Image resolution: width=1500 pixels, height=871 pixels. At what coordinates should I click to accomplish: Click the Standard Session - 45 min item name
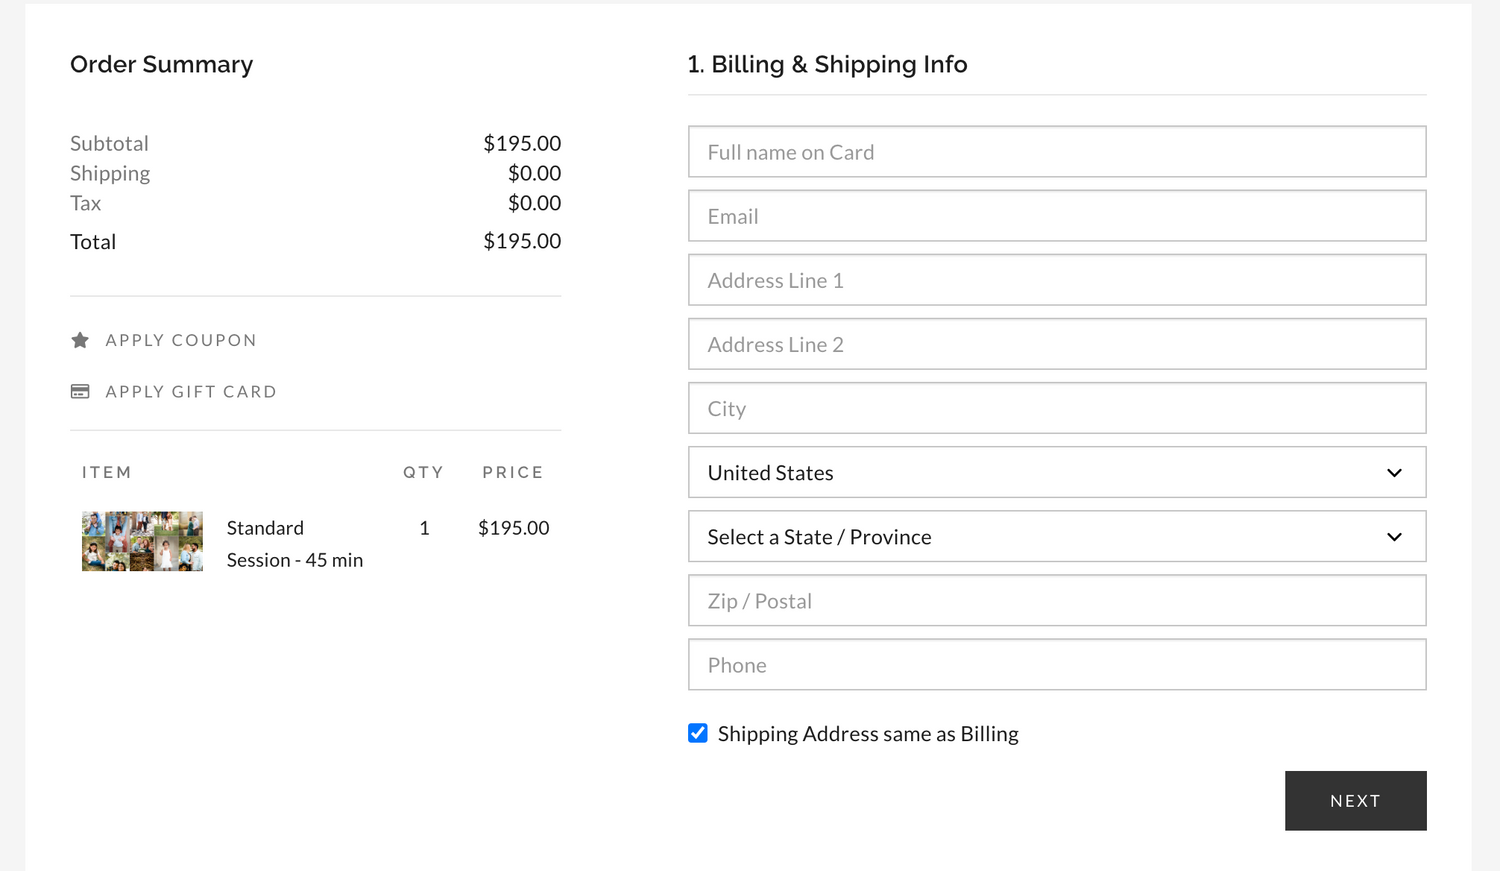point(295,544)
